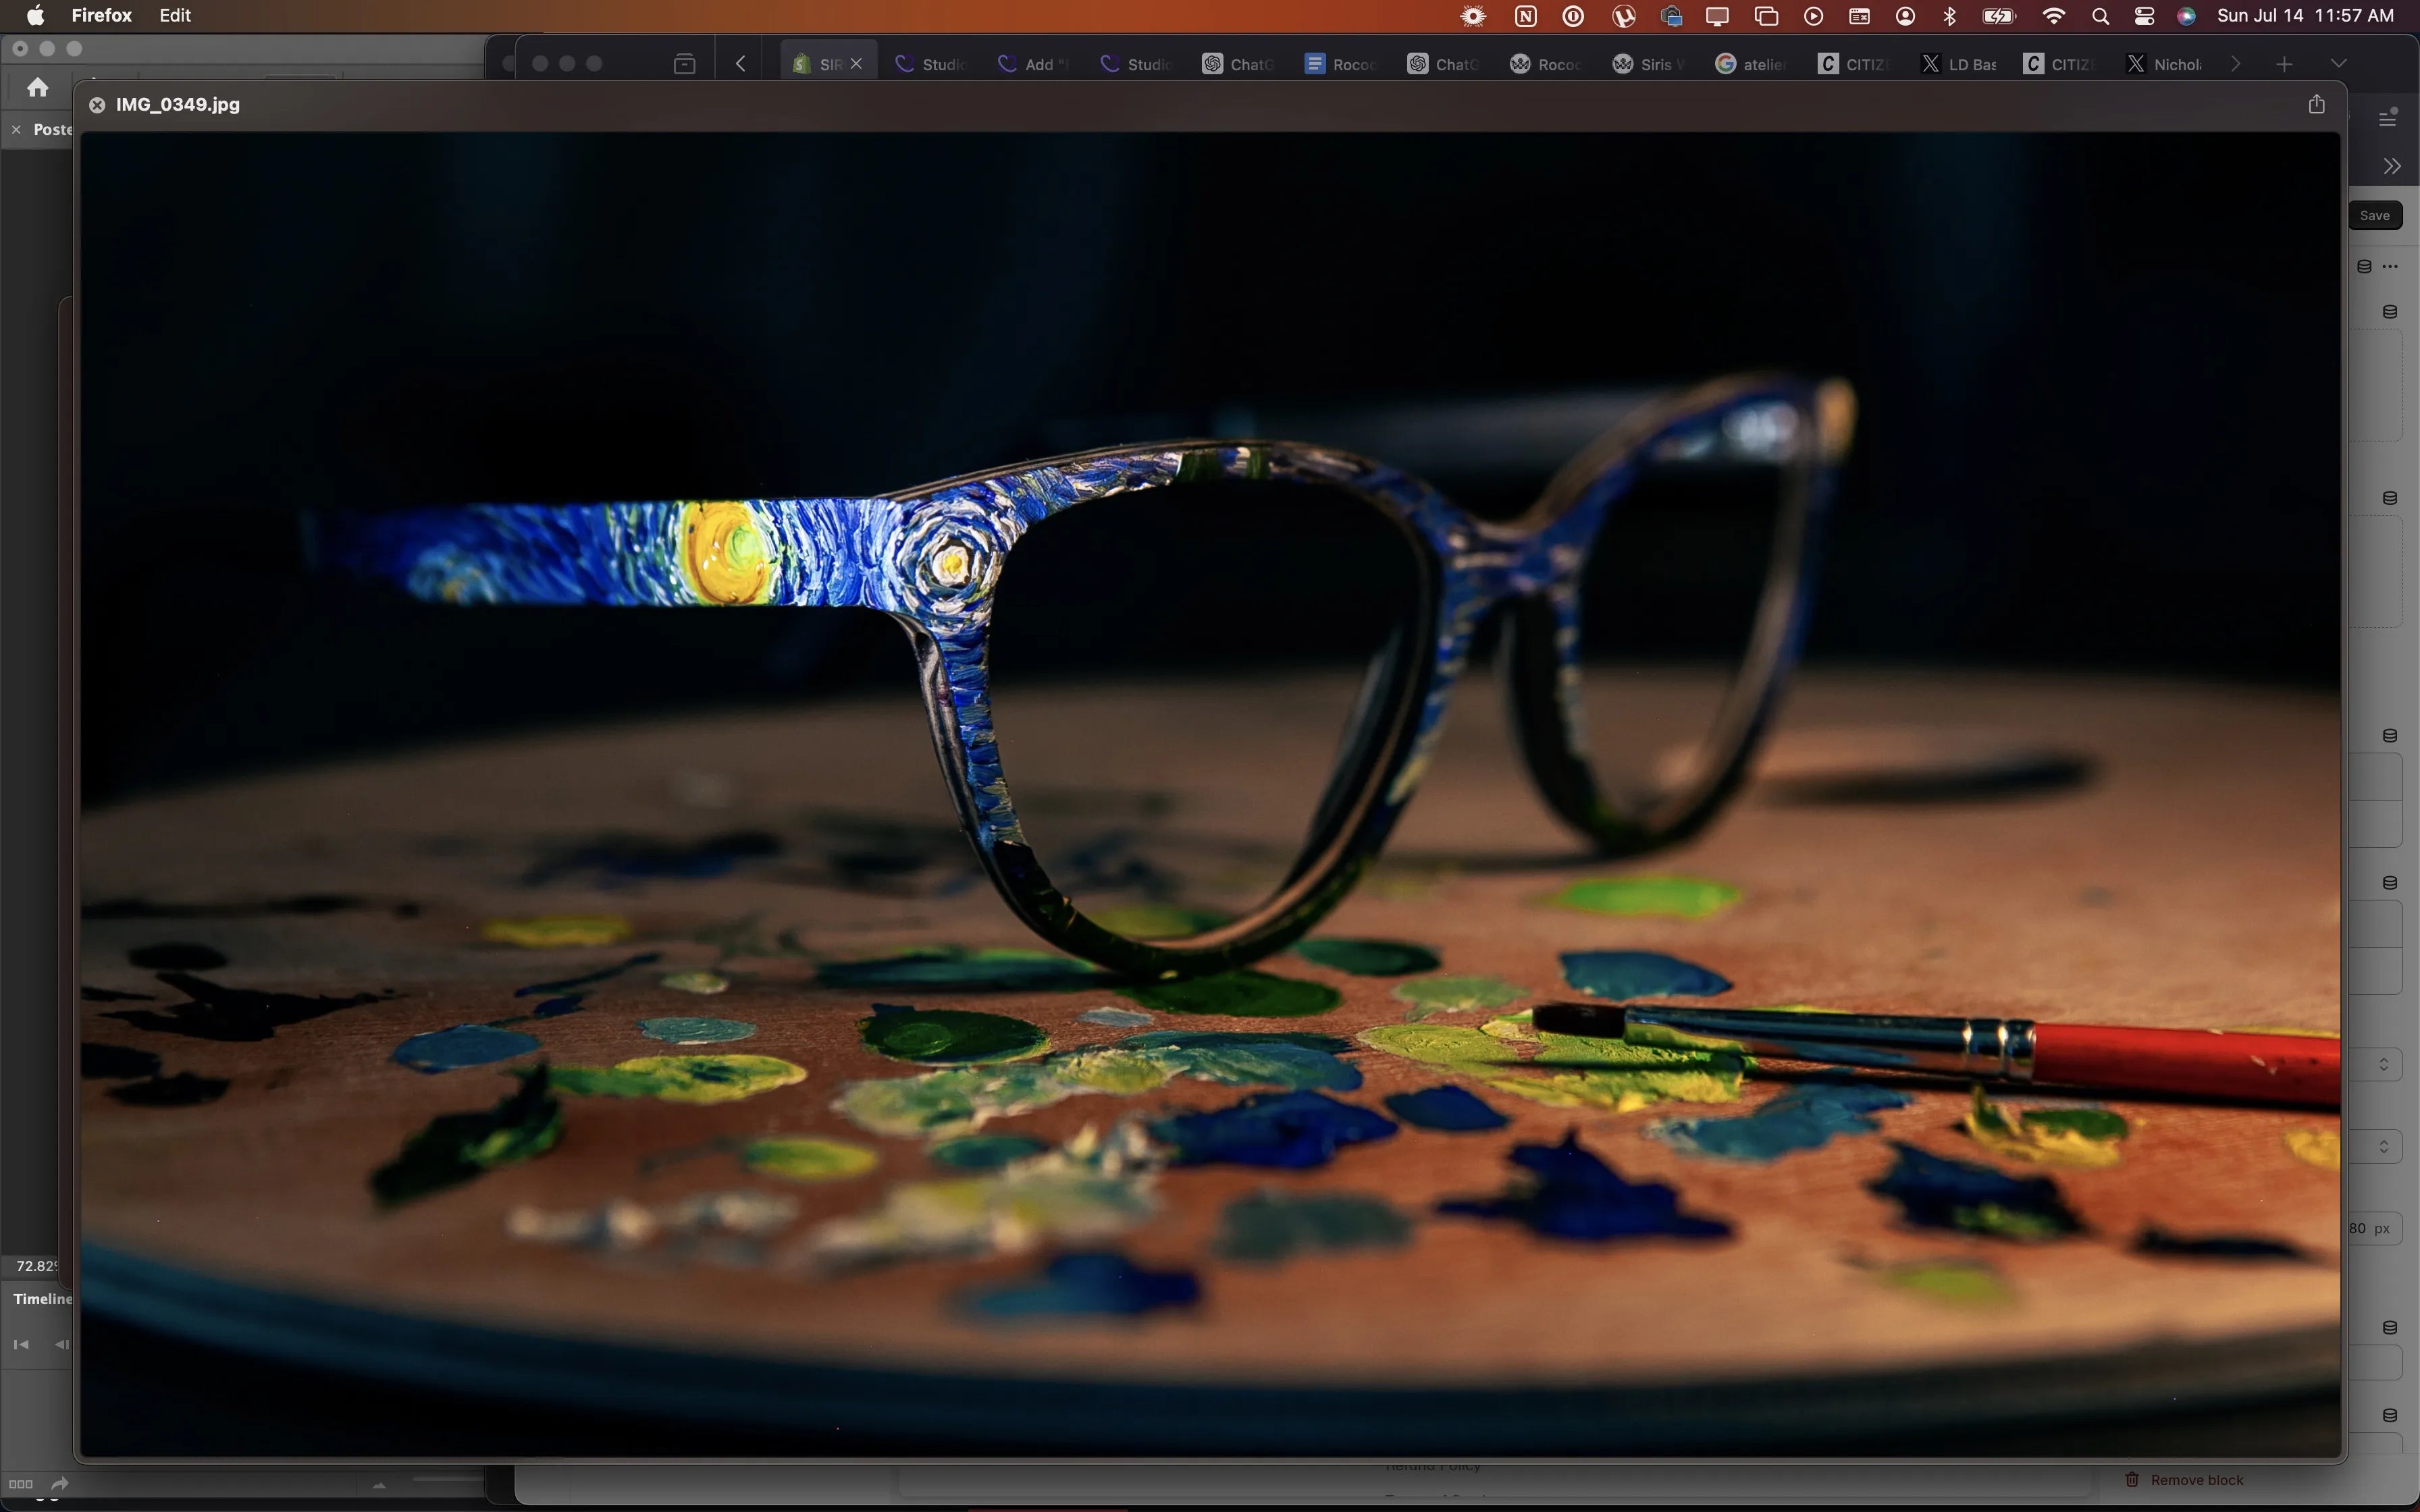This screenshot has height=1512, width=2420.
Task: Open the Wi-Fi menu
Action: pyautogui.click(x=2054, y=16)
